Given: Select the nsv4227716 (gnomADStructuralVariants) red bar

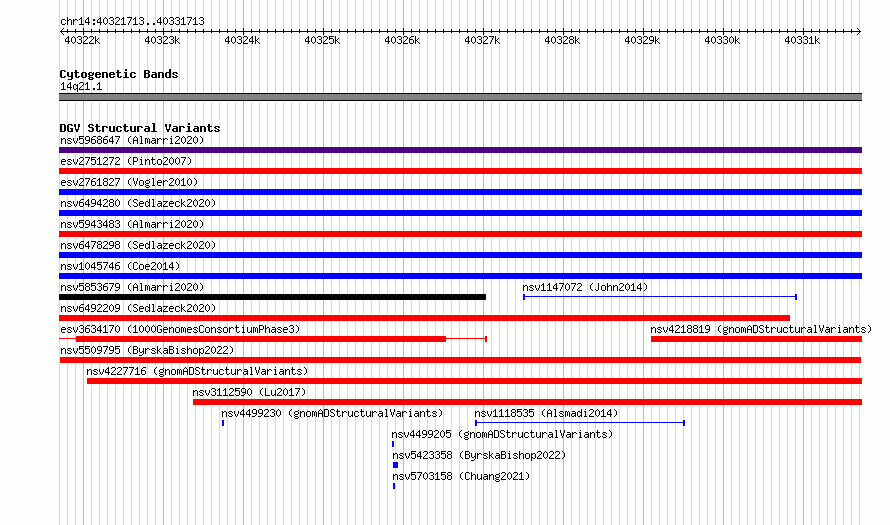Looking at the screenshot, I should coord(475,381).
